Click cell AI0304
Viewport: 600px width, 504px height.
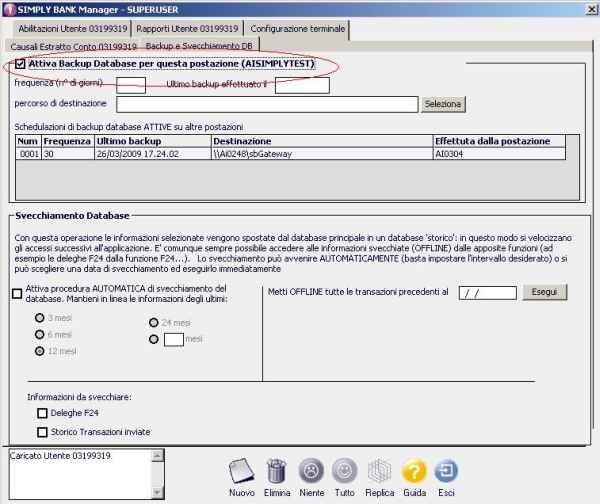point(499,154)
